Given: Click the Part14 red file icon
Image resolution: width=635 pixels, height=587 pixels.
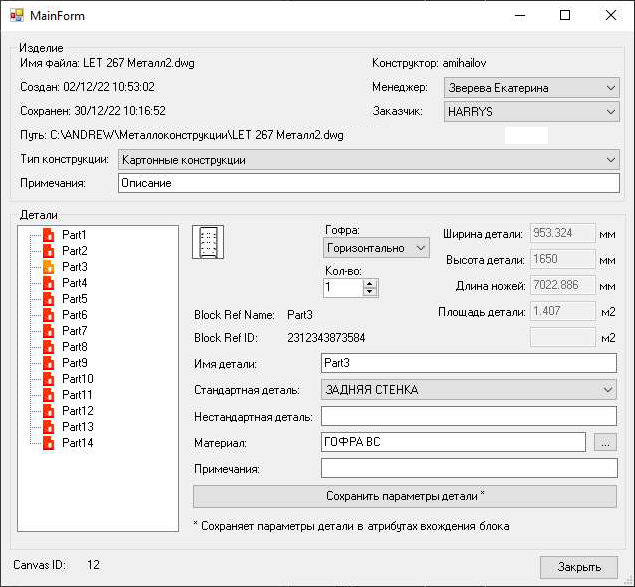Looking at the screenshot, I should pyautogui.click(x=48, y=443).
